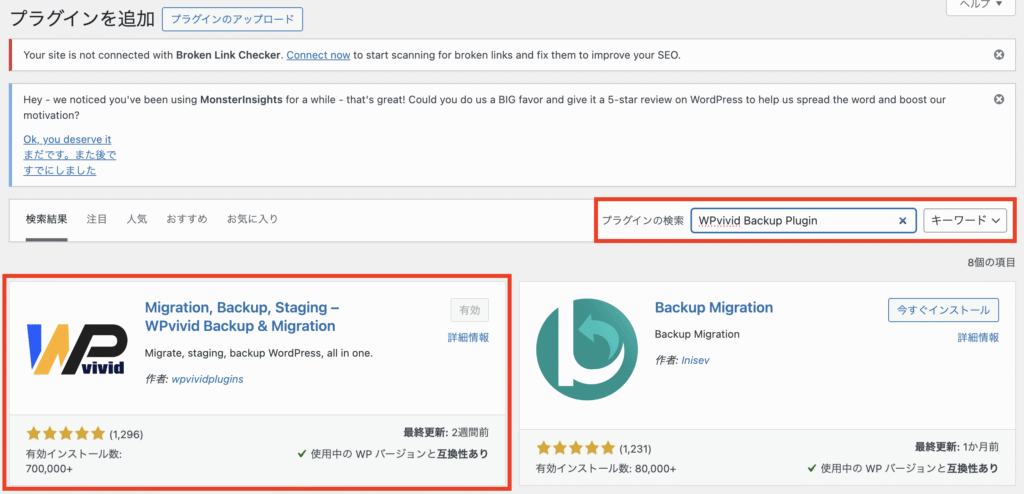
Task: Select the プラグインを追加 page heading
Action: pos(82,18)
